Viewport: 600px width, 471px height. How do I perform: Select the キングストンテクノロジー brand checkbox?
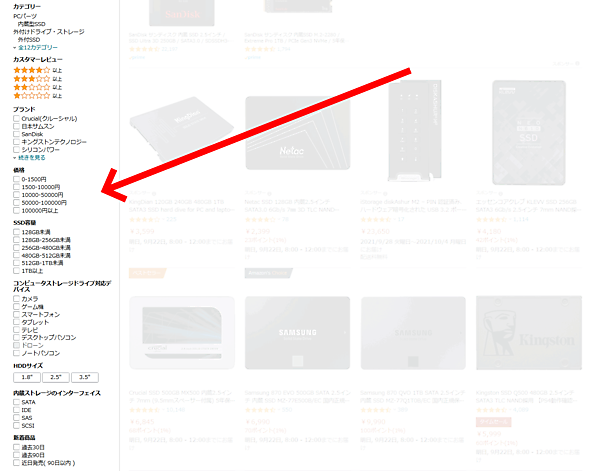coord(16,142)
